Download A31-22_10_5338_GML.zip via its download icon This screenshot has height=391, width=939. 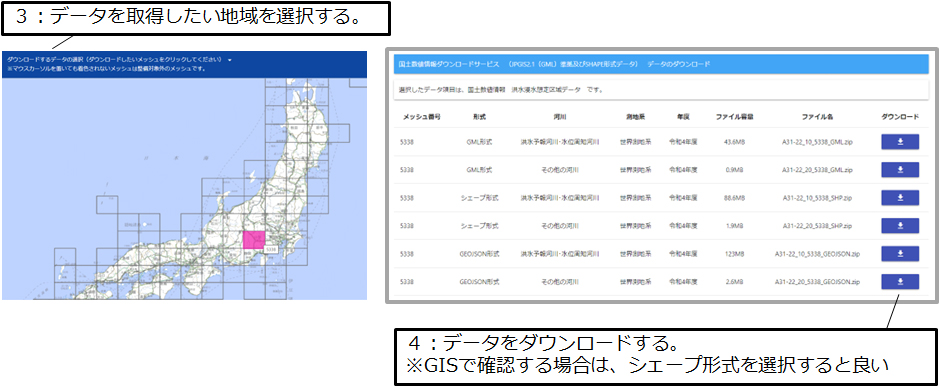click(899, 142)
